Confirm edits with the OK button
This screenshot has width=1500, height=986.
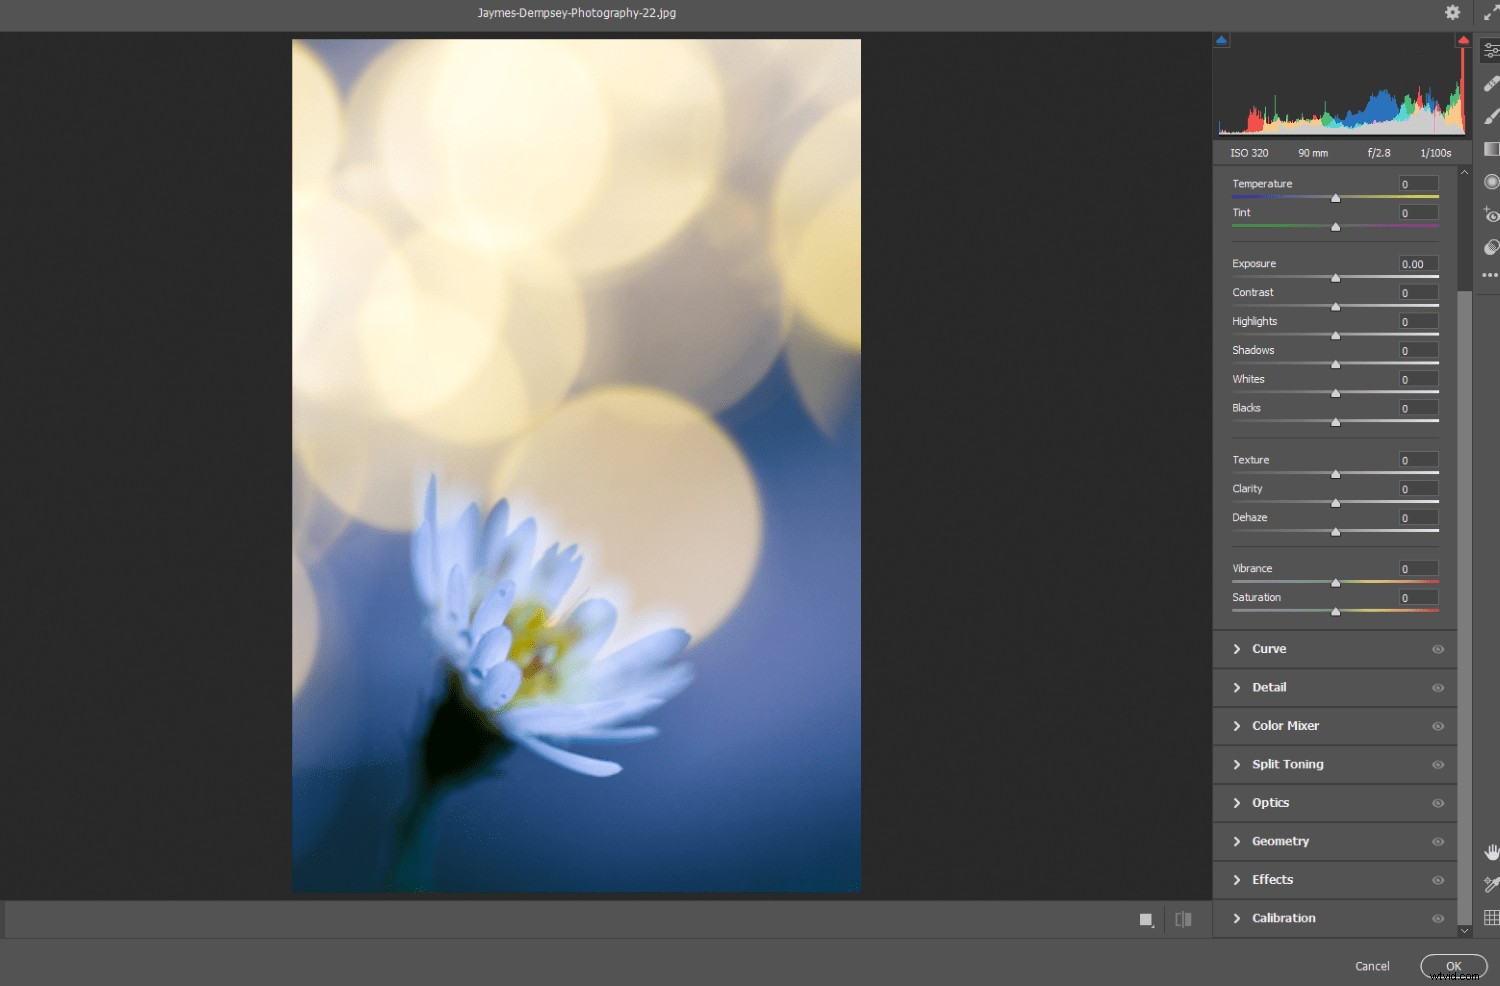coord(1453,966)
